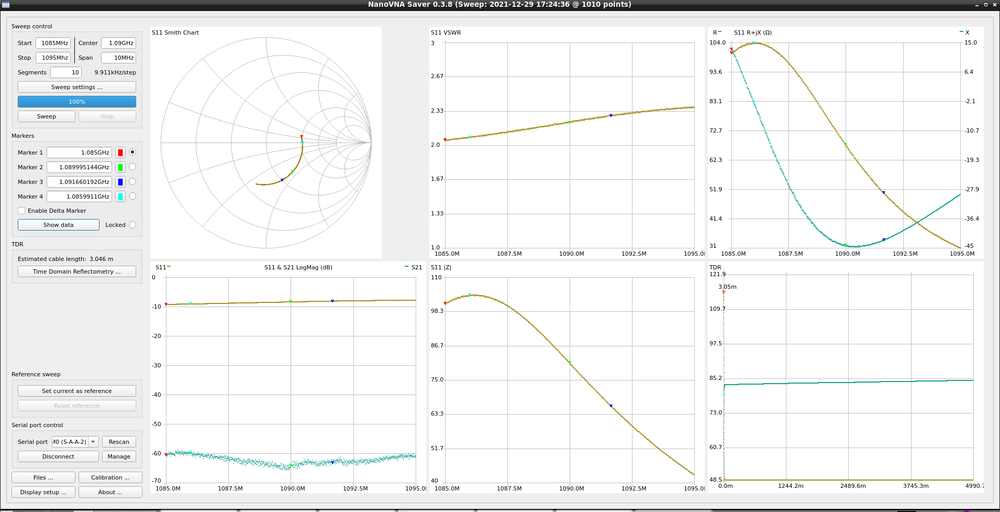Image resolution: width=1000 pixels, height=512 pixels.
Task: Toggle the Locked radio button
Action: tap(133, 225)
